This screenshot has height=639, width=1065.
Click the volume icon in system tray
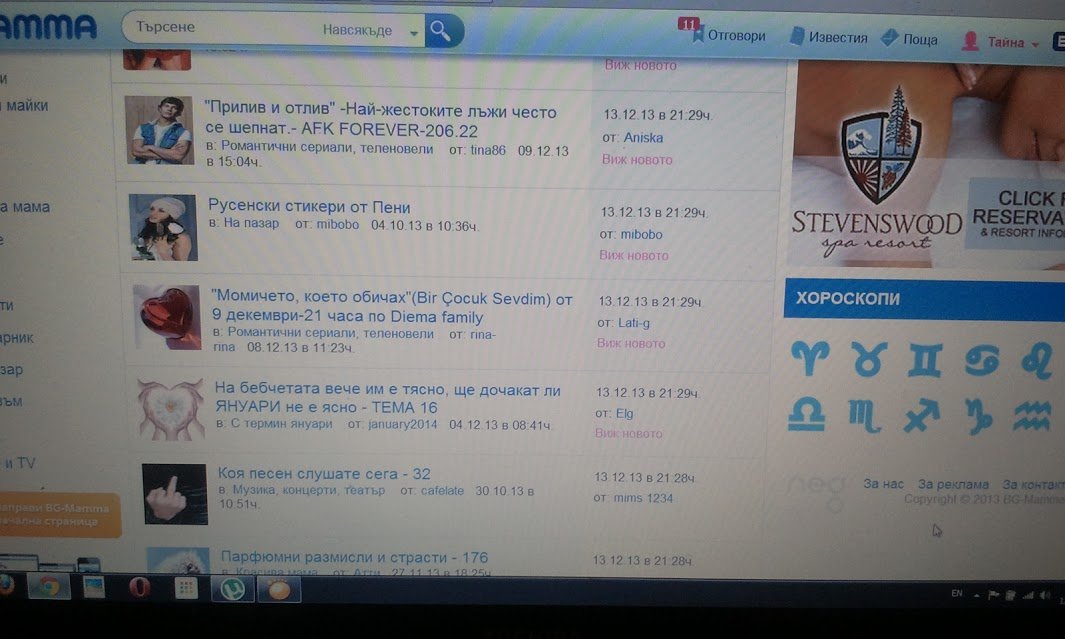1045,596
